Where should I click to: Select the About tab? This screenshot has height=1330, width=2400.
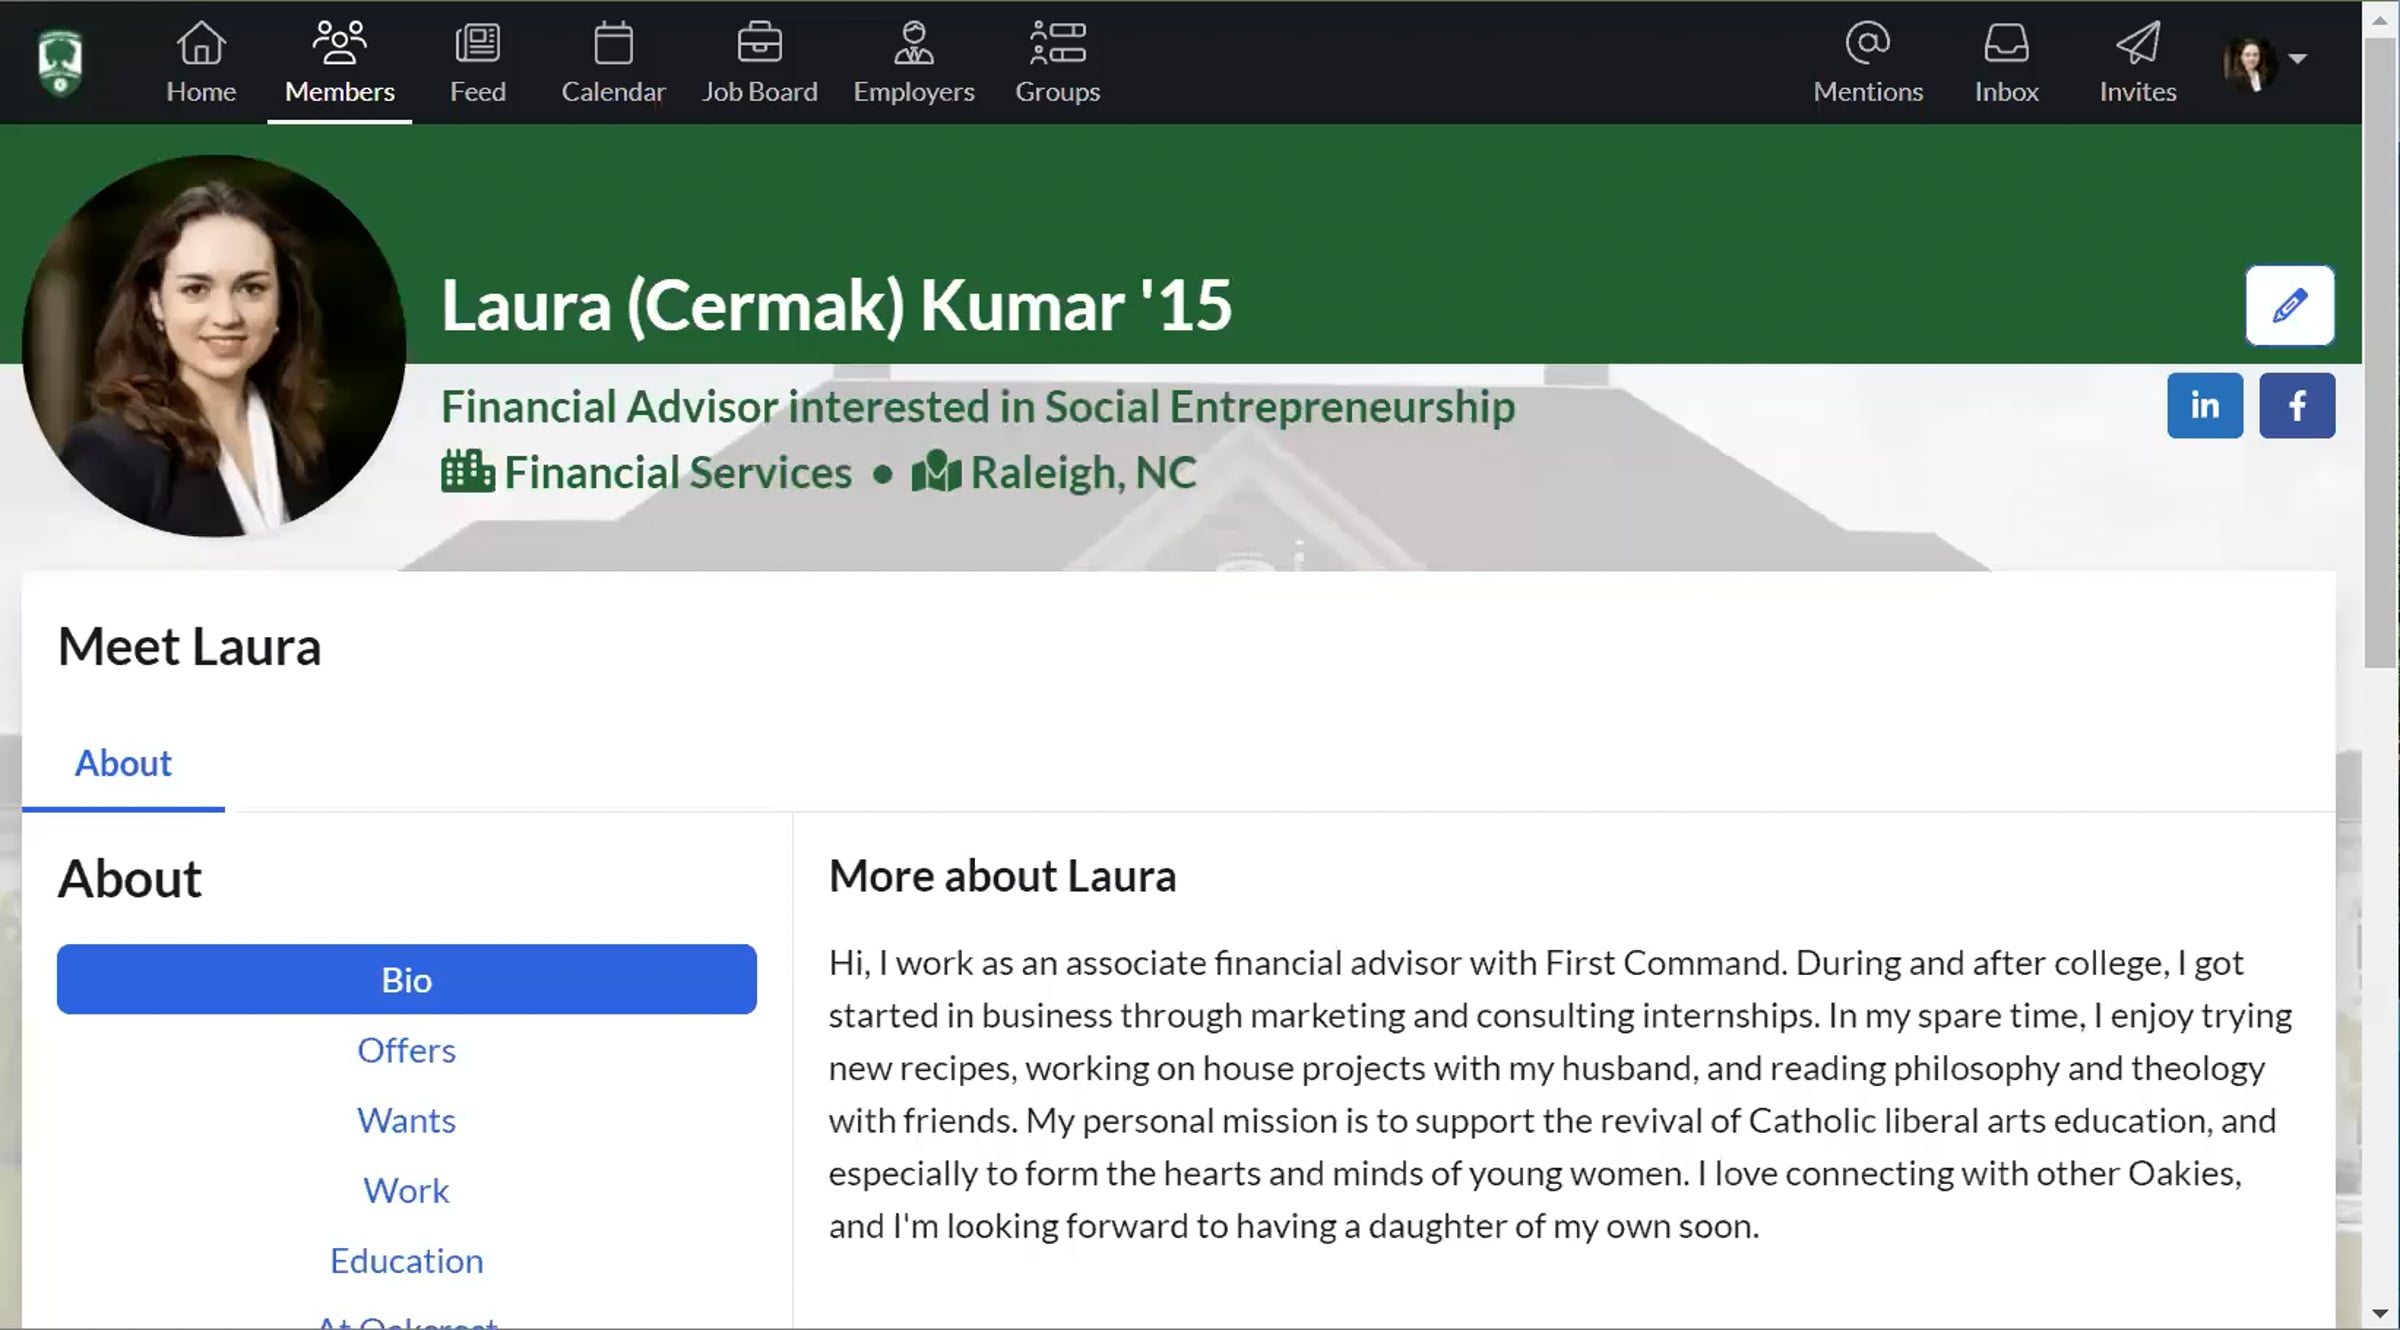click(123, 764)
